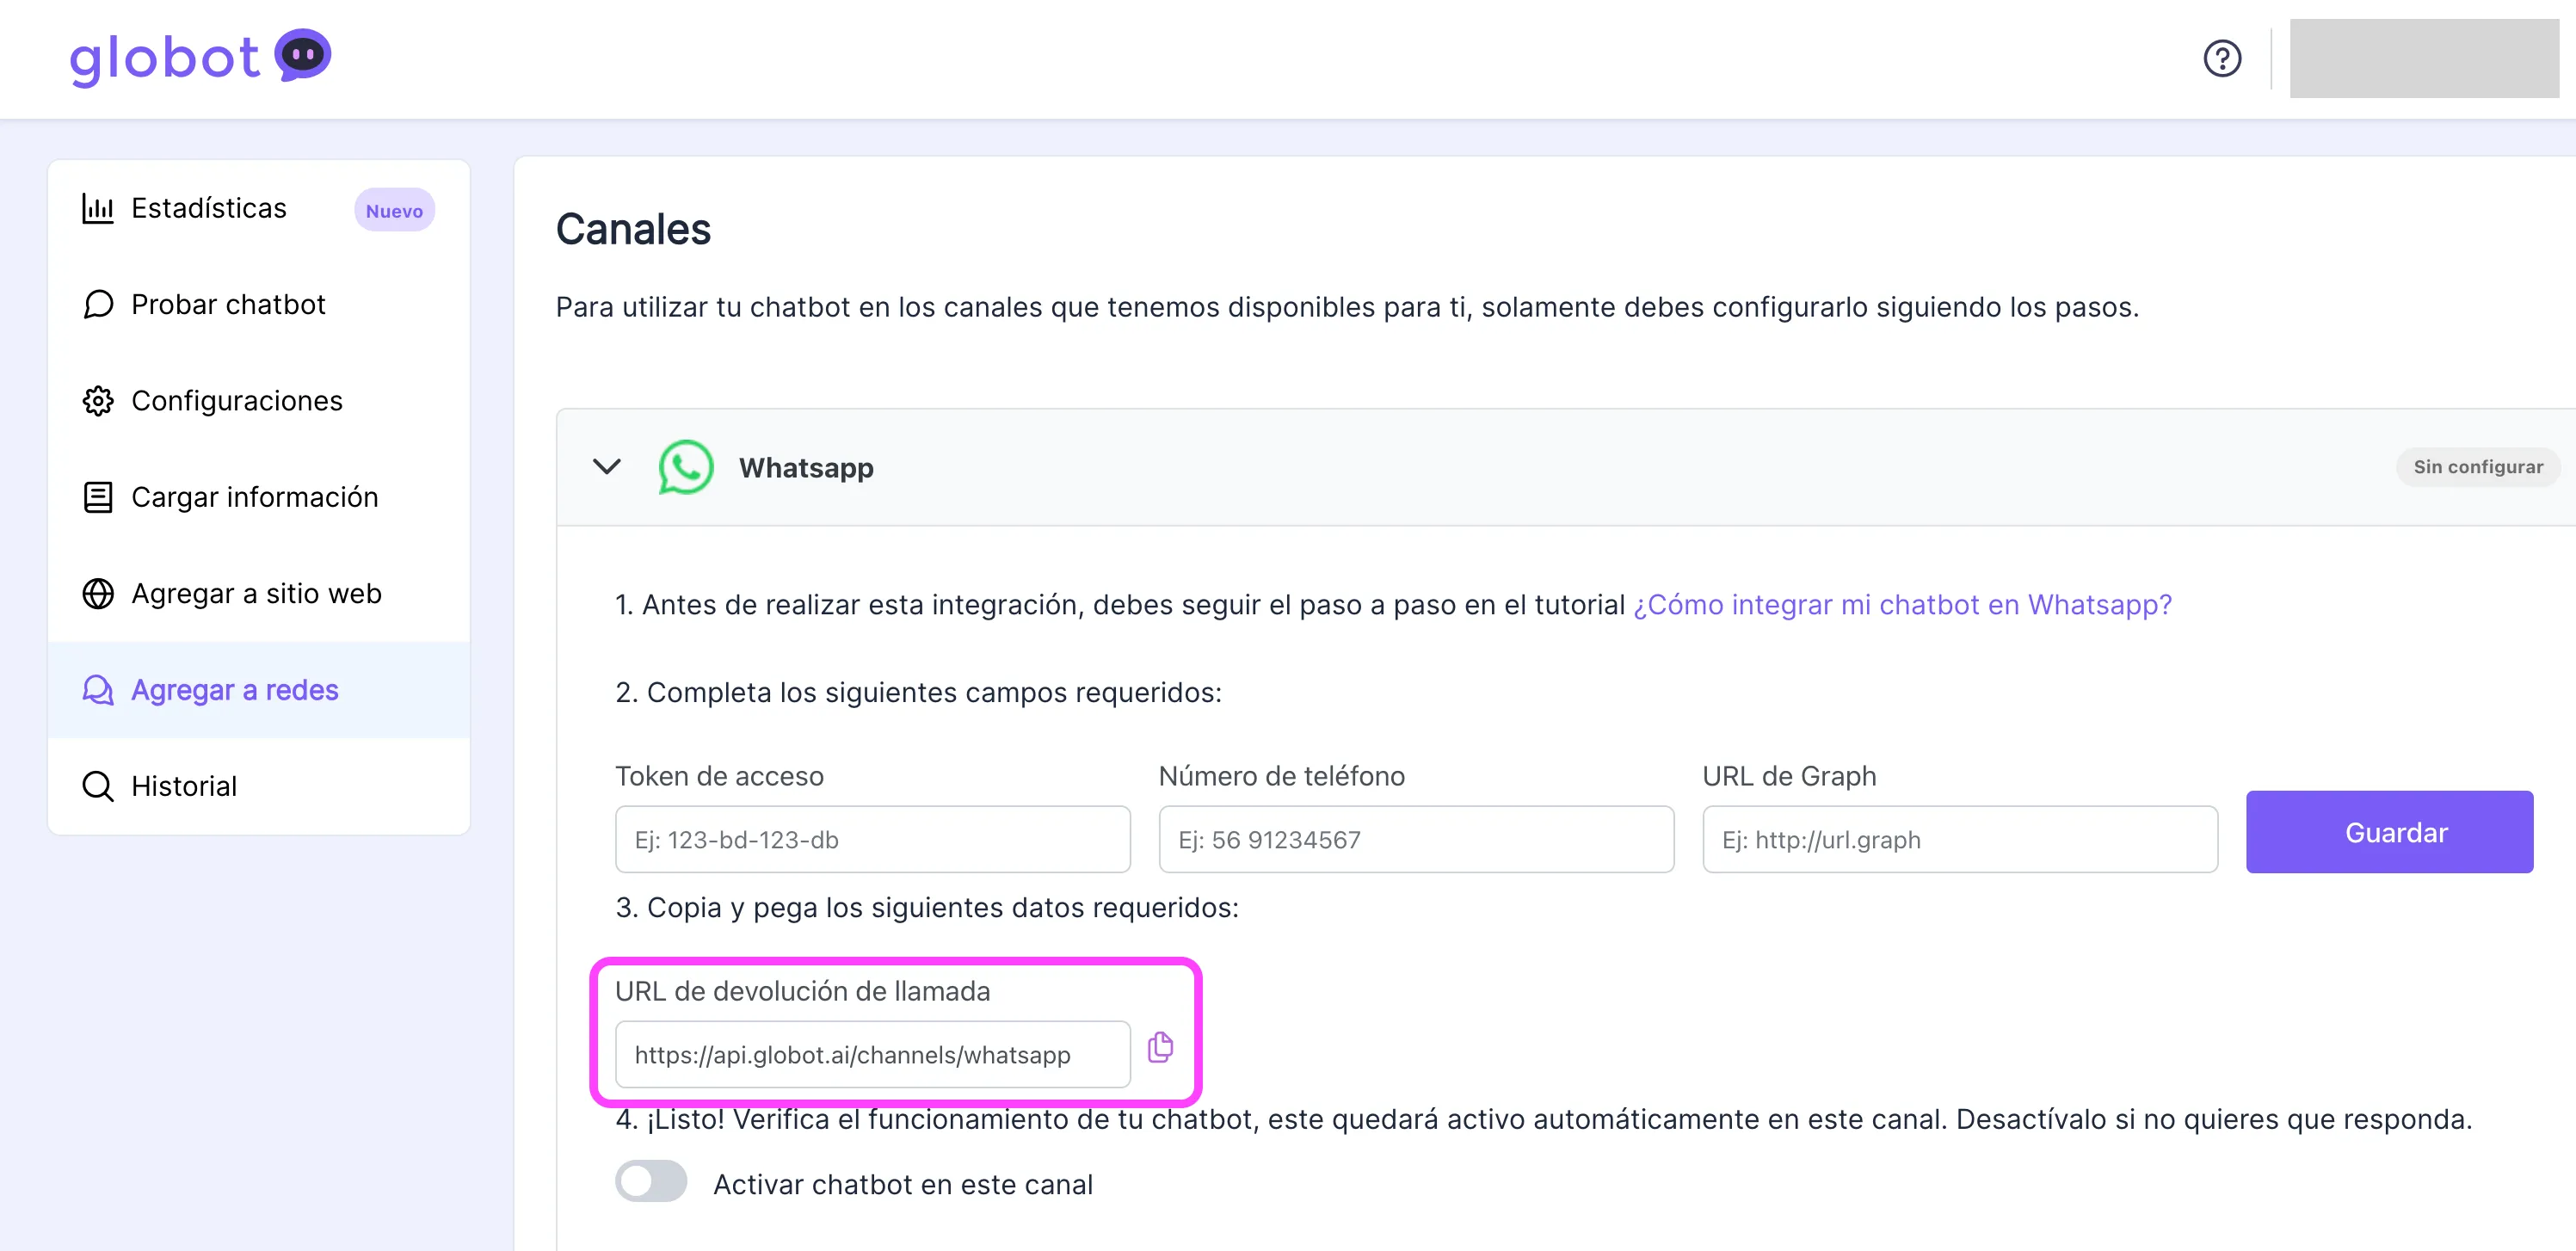This screenshot has width=2576, height=1251.
Task: Click the Probar chatbot speech bubble icon
Action: coord(97,304)
